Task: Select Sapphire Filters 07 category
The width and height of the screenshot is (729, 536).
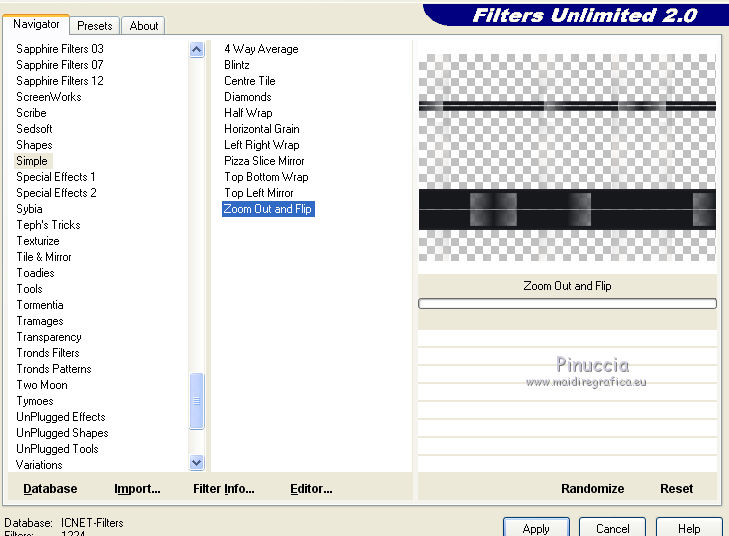Action: pos(60,65)
